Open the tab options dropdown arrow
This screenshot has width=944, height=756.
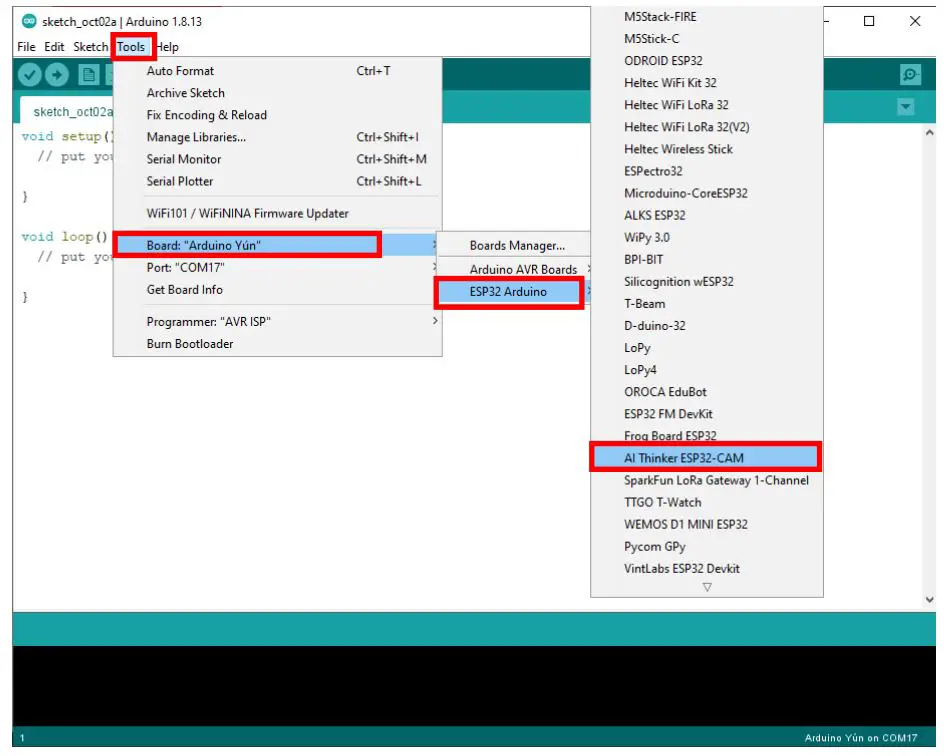pyautogui.click(x=905, y=107)
